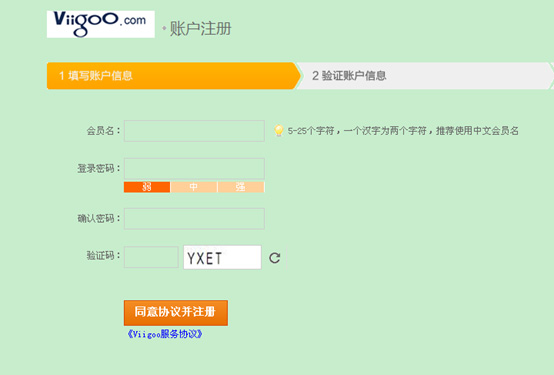The height and width of the screenshot is (375, 554).
Task: Focus the 验证码 text input box
Action: (x=151, y=257)
